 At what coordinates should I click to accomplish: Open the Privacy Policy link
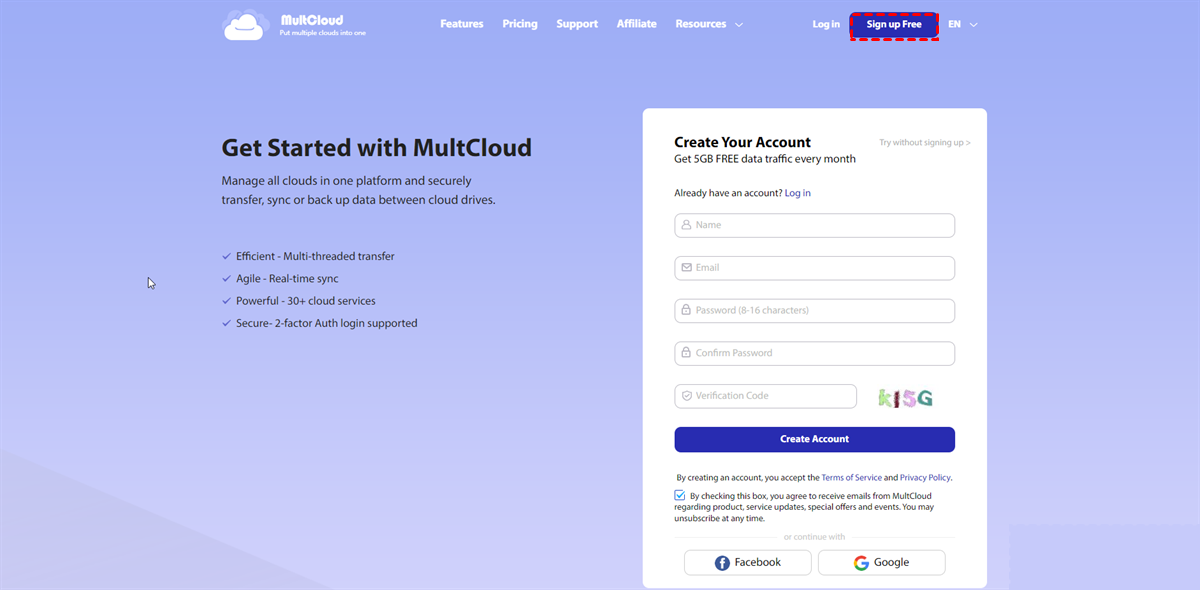[x=925, y=478]
